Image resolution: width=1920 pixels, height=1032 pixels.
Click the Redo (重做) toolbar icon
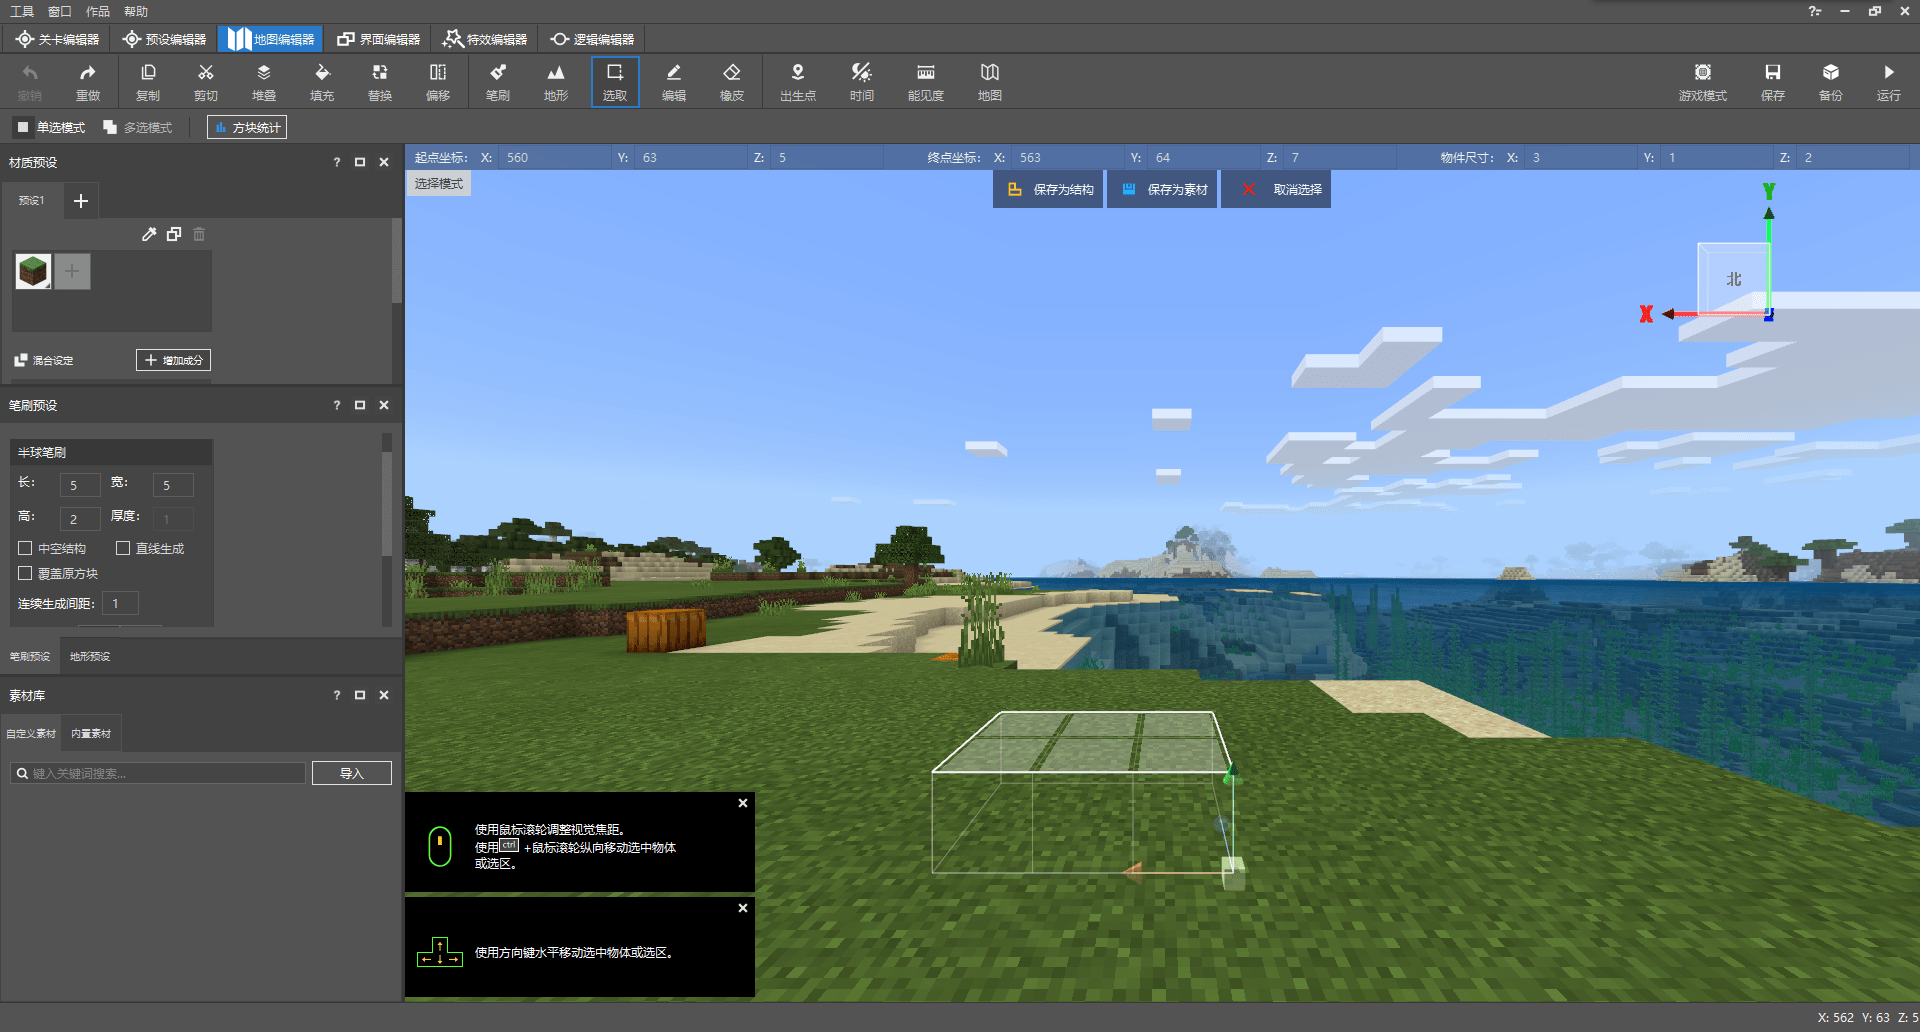[x=88, y=81]
